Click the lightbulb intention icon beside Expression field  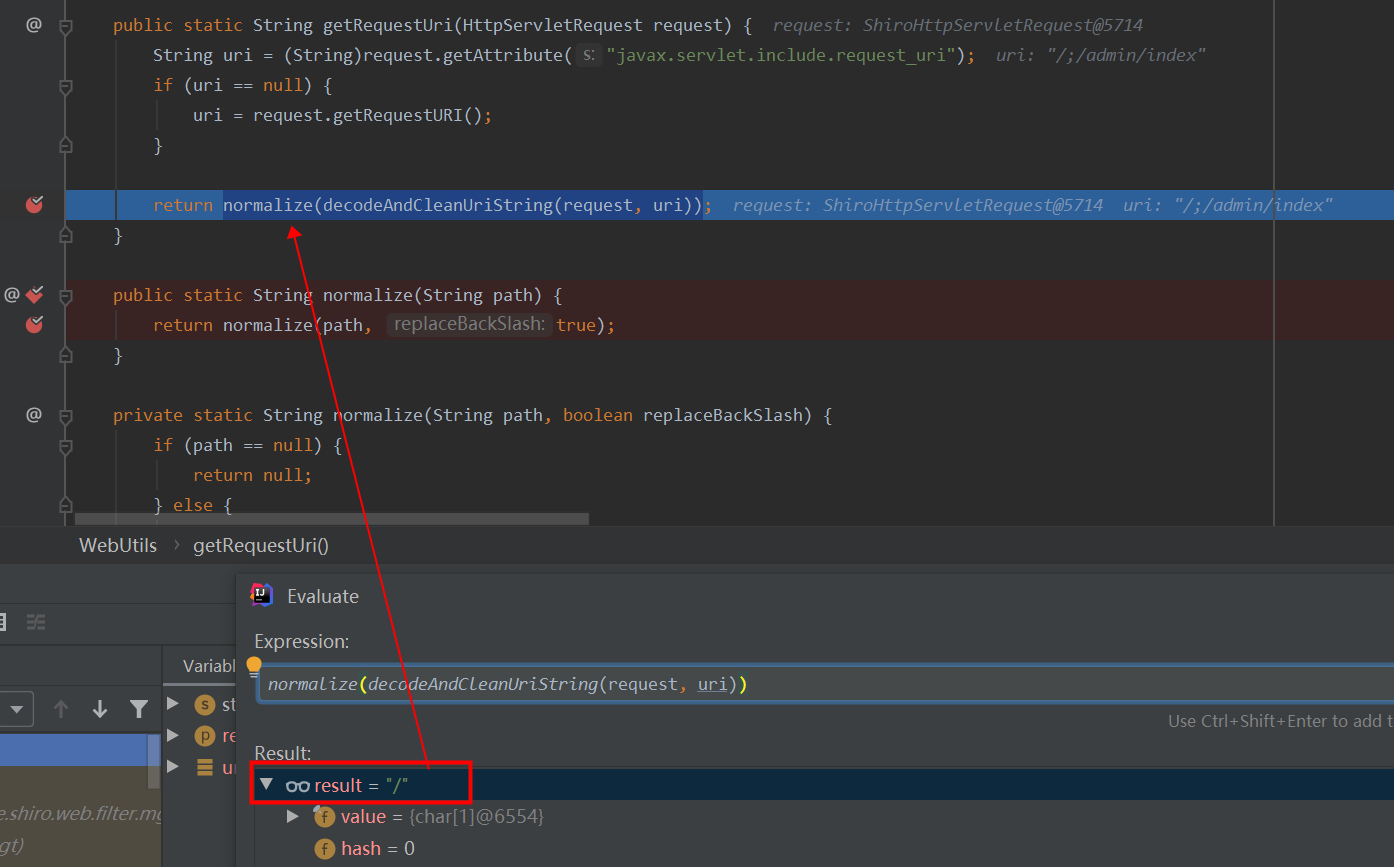[254, 665]
